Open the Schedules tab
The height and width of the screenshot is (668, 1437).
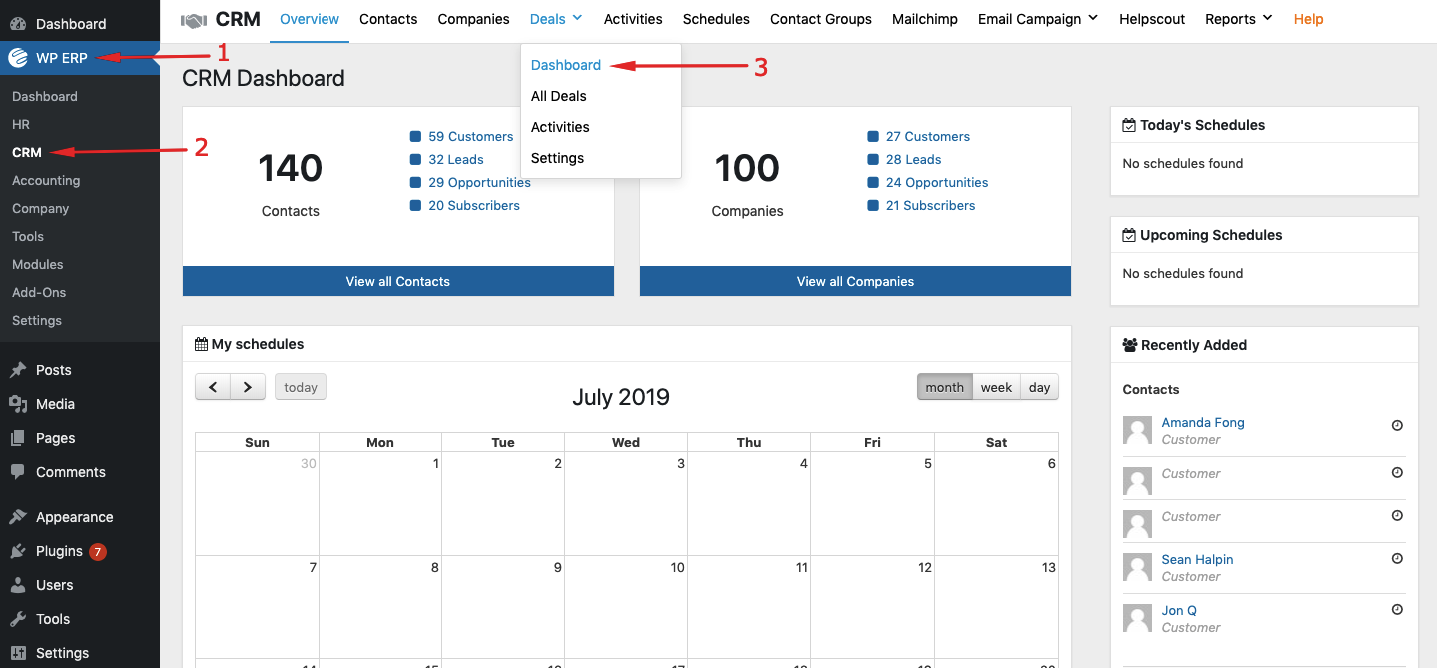coord(716,19)
